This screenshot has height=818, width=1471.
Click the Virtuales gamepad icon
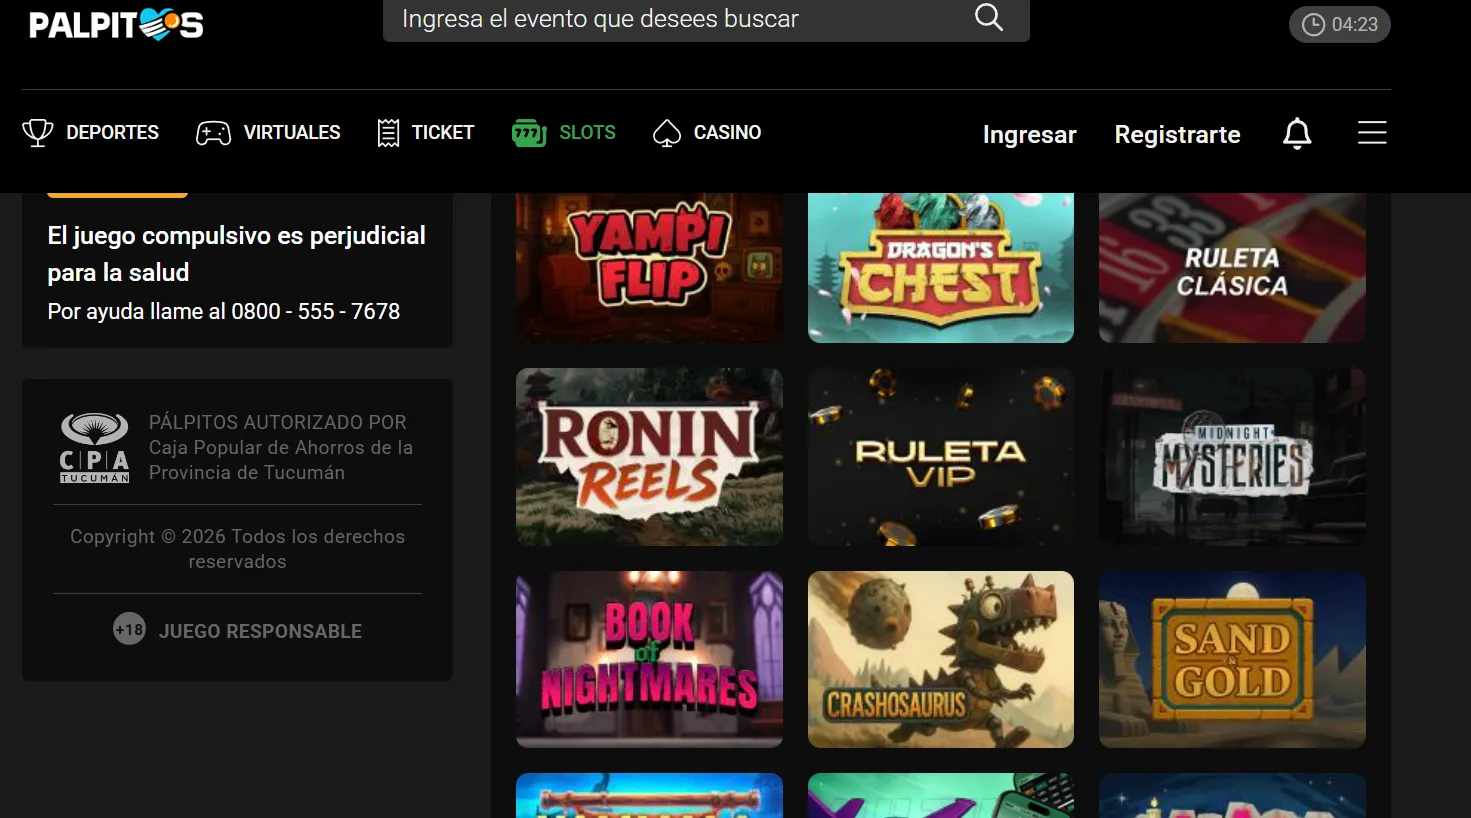(x=213, y=133)
